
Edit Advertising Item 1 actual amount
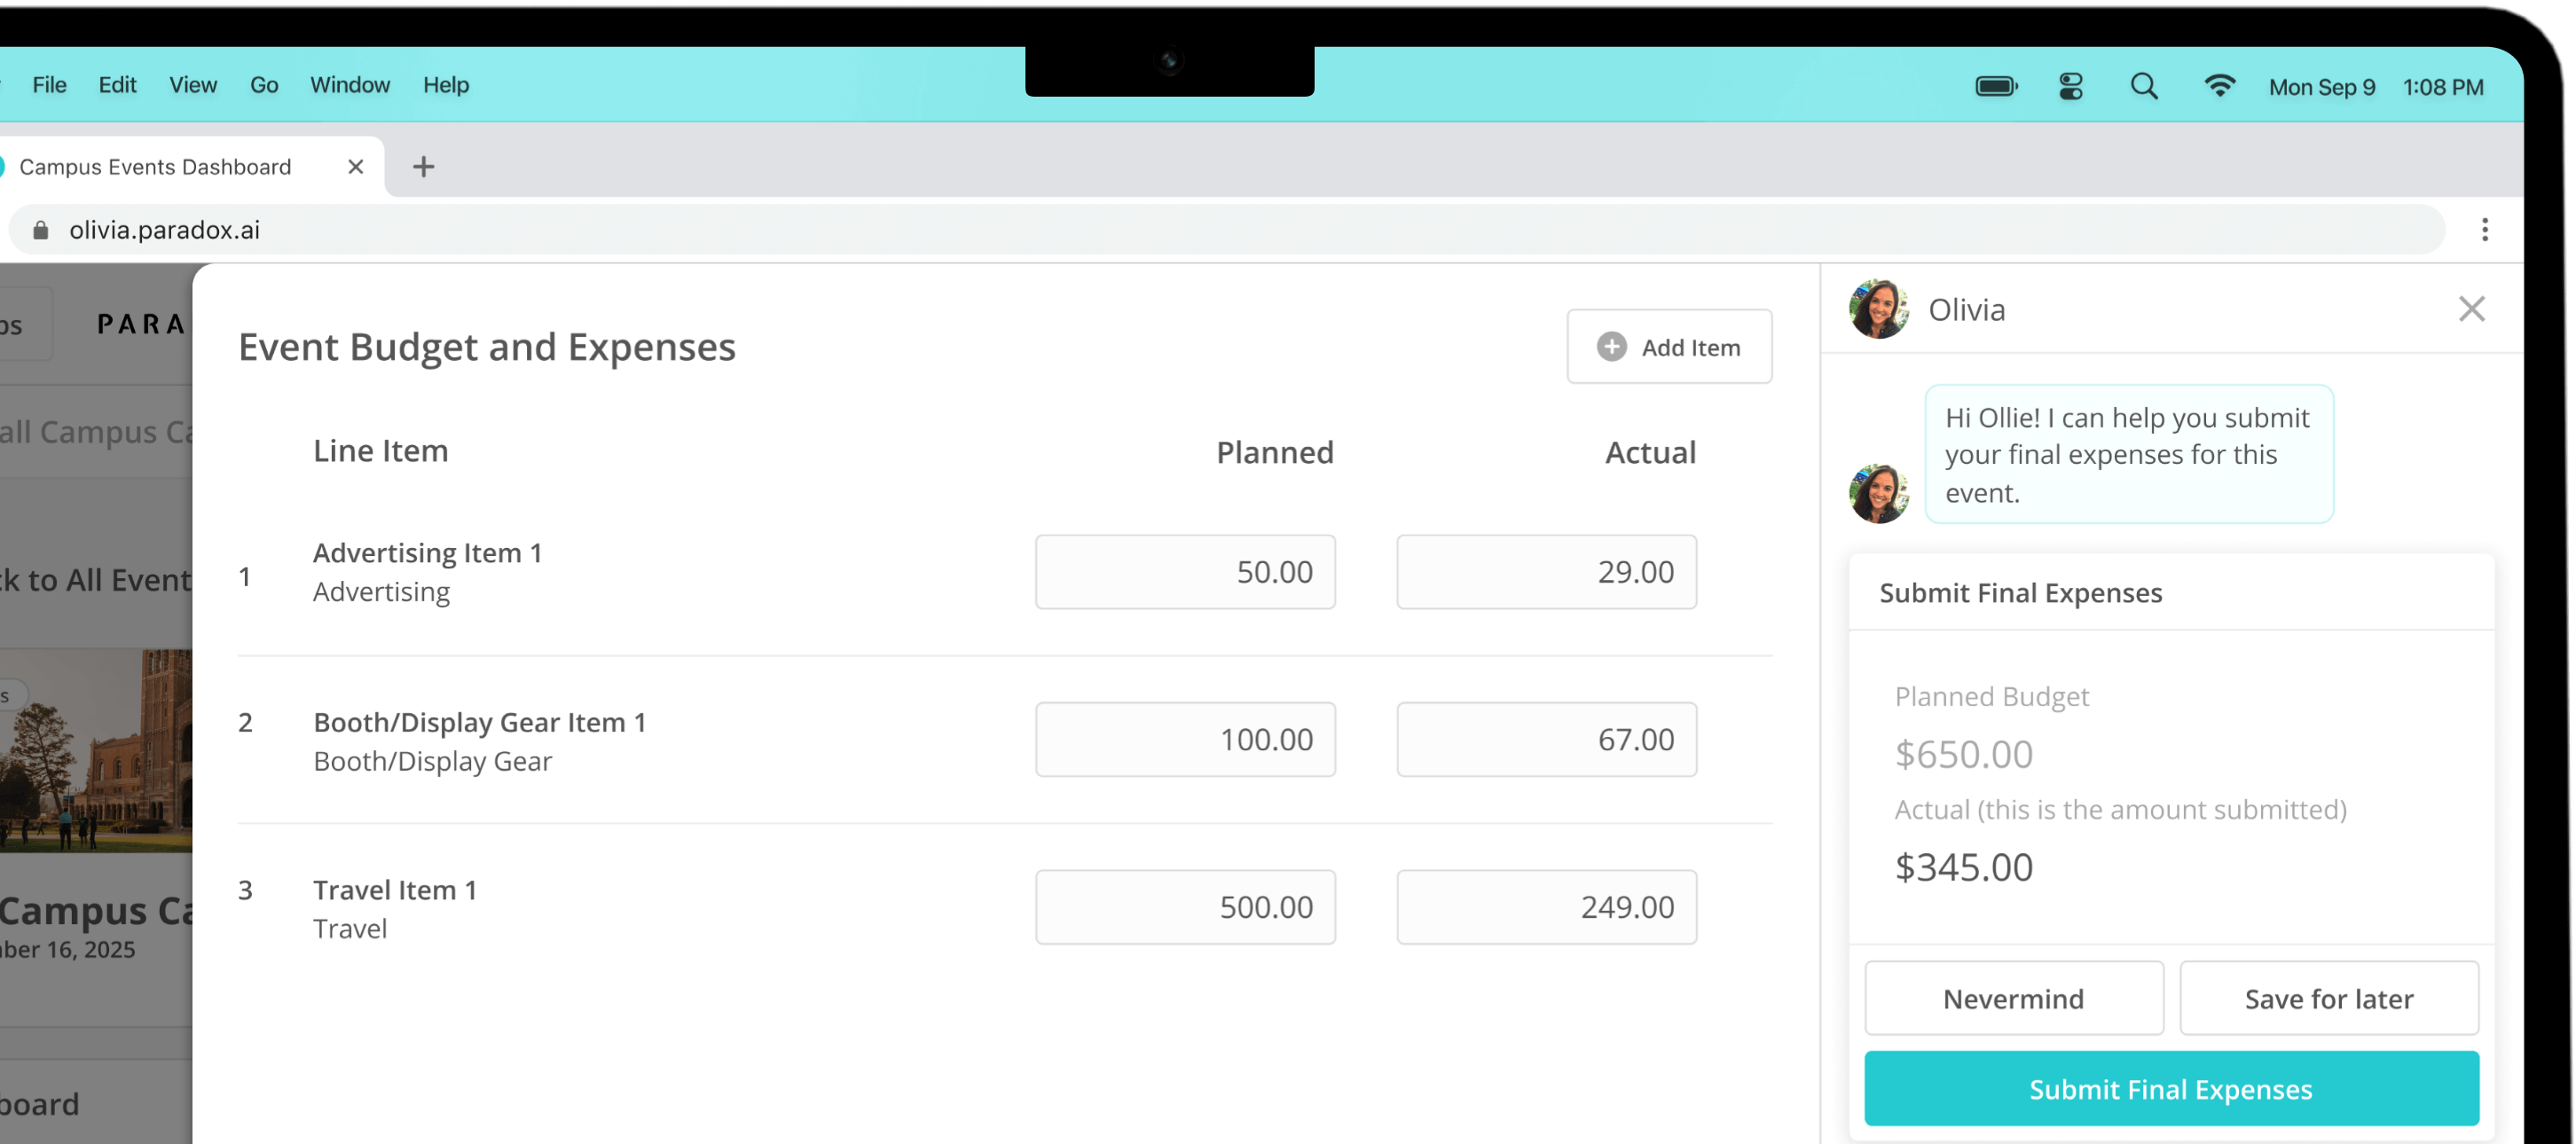[x=1546, y=572]
